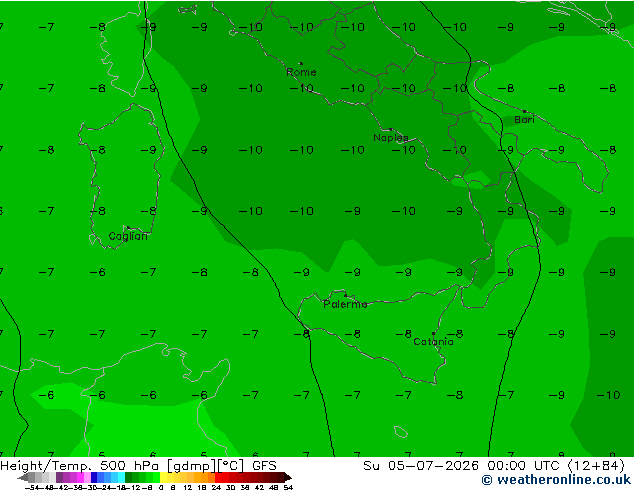The width and height of the screenshot is (634, 490).
Task: Click the Palermo city label
Action: [x=345, y=304]
